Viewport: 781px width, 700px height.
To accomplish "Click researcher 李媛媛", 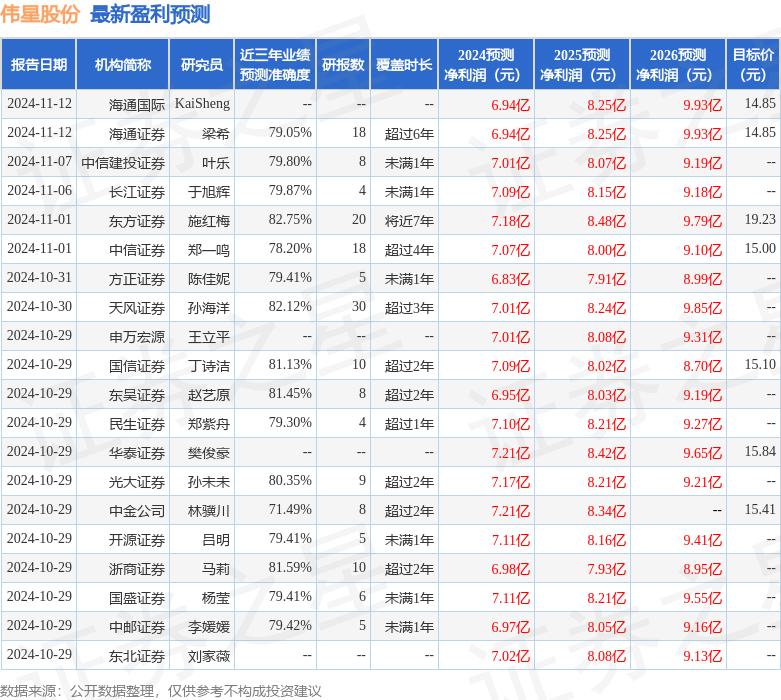I will 209,627.
